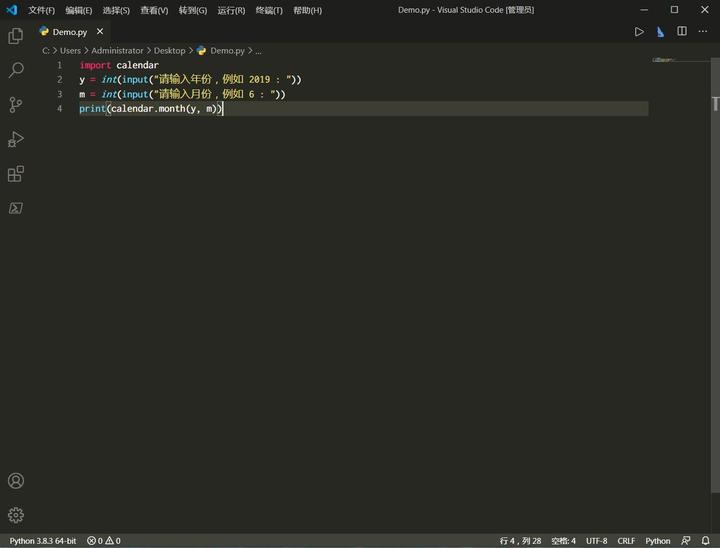Image resolution: width=720 pixels, height=548 pixels.
Task: Select the Python 3.8.3 64-bit interpreter
Action: tap(43, 541)
